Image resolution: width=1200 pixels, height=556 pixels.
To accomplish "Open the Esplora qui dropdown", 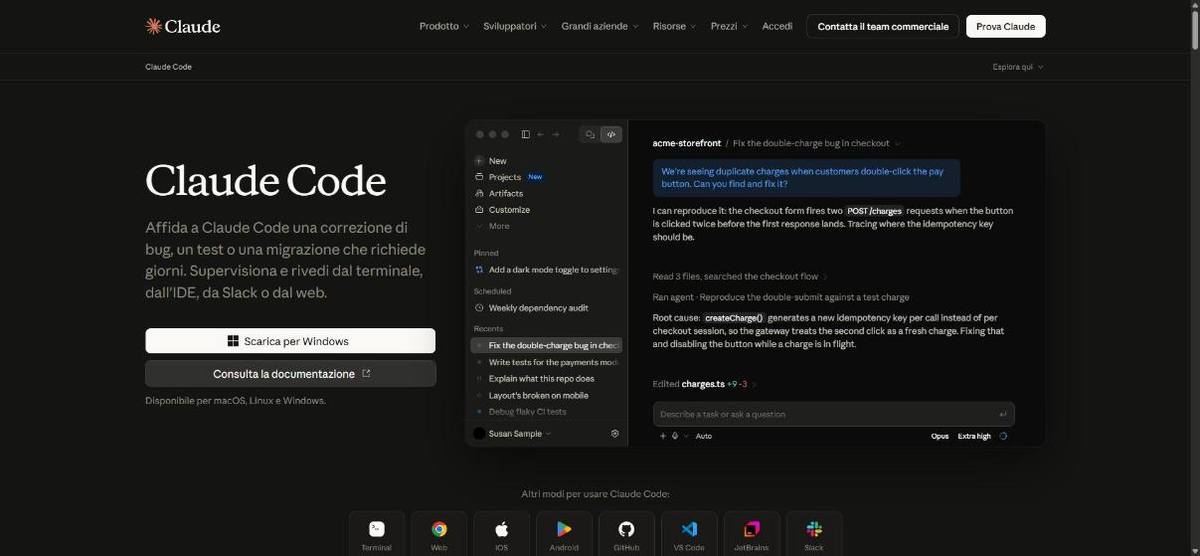I will pos(1018,67).
